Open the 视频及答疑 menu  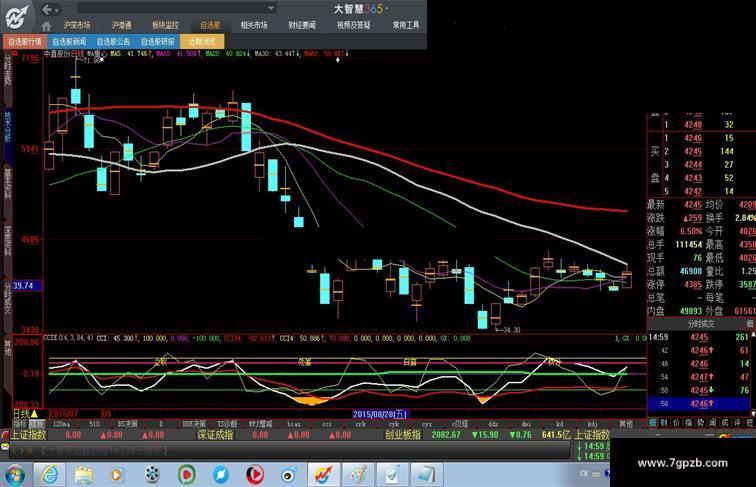354,25
